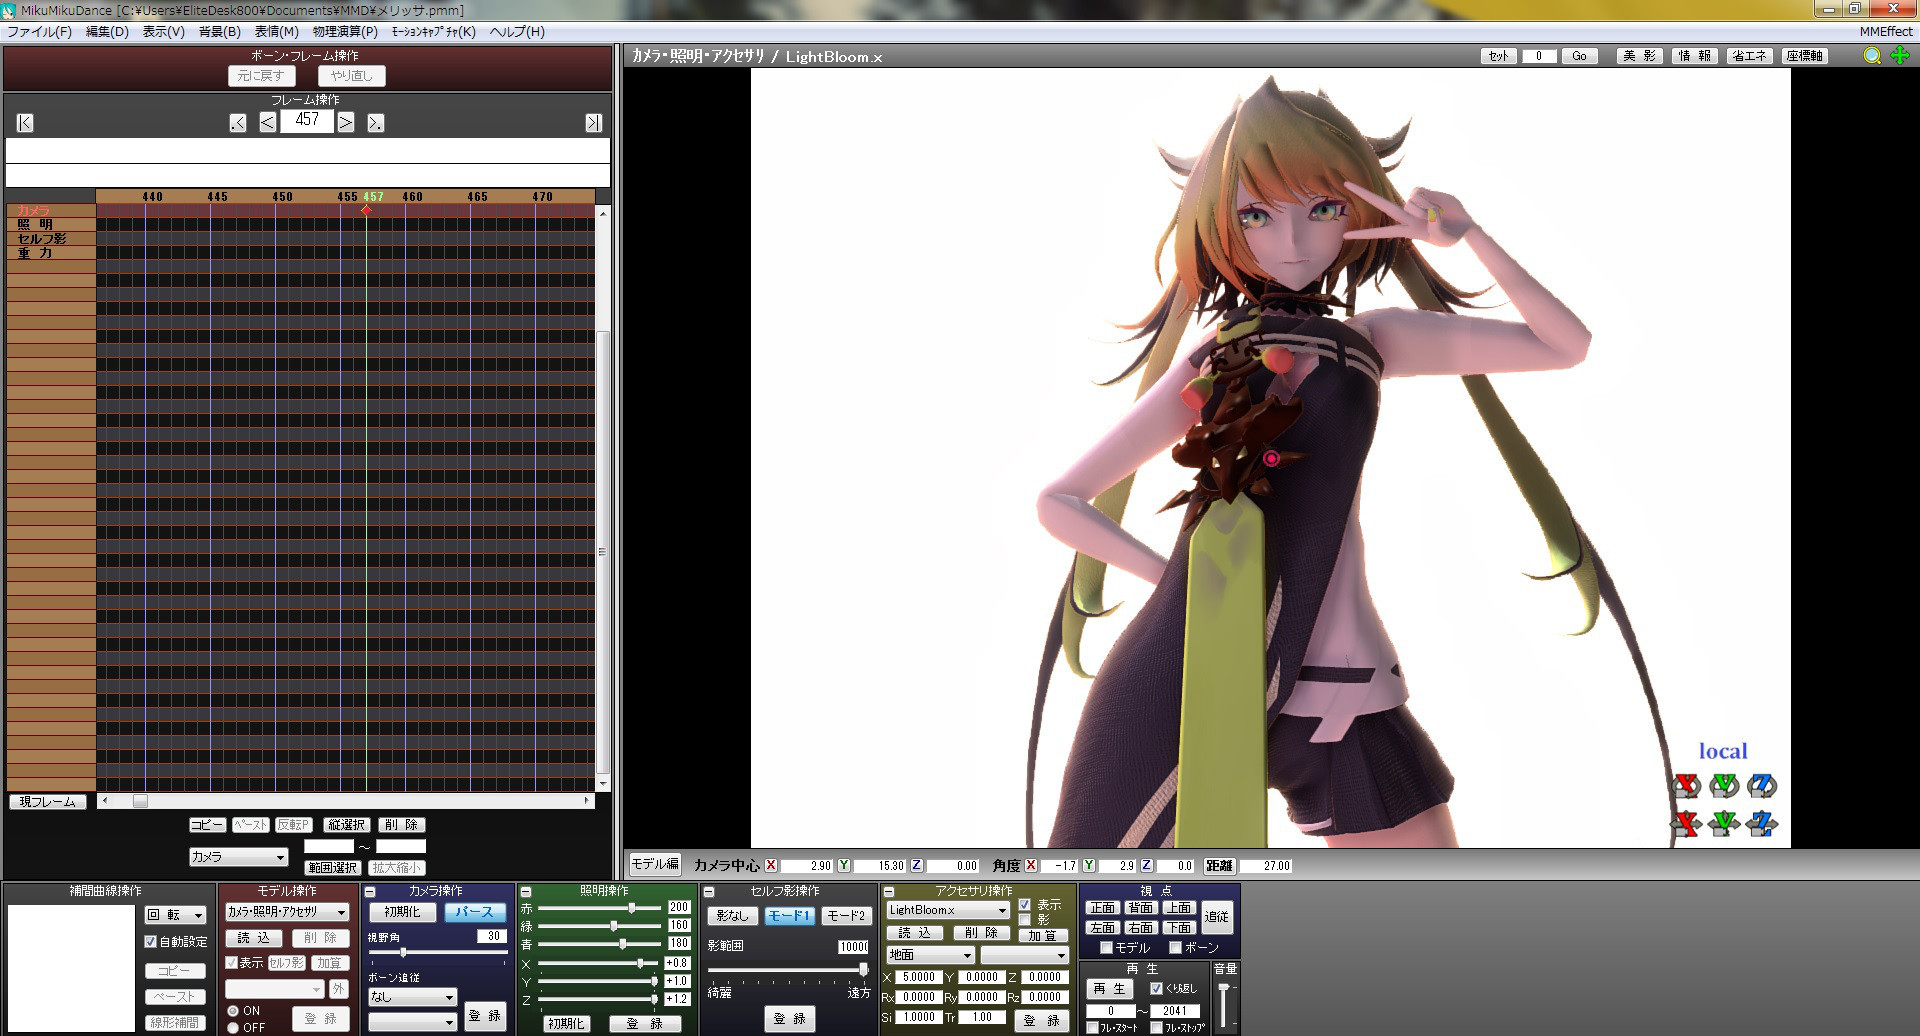1920x1036 pixels.
Task: Go to next keyframe dot-arrow icon
Action: click(x=375, y=123)
